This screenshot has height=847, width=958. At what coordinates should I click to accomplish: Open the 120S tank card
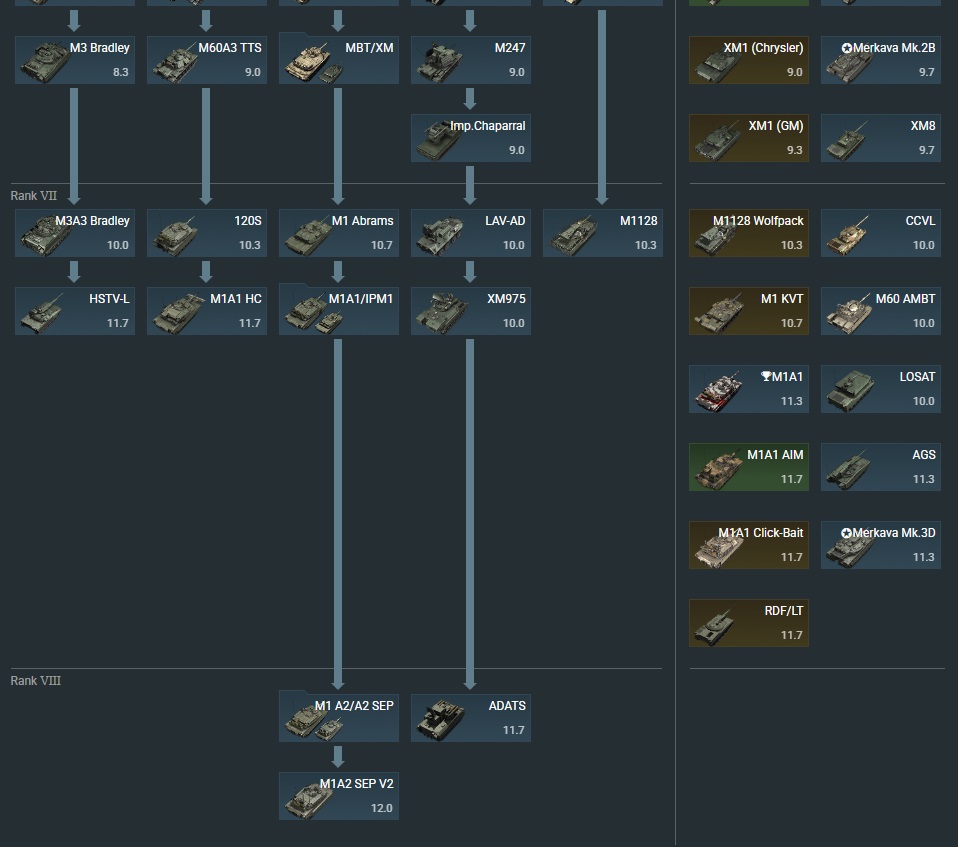coord(207,232)
